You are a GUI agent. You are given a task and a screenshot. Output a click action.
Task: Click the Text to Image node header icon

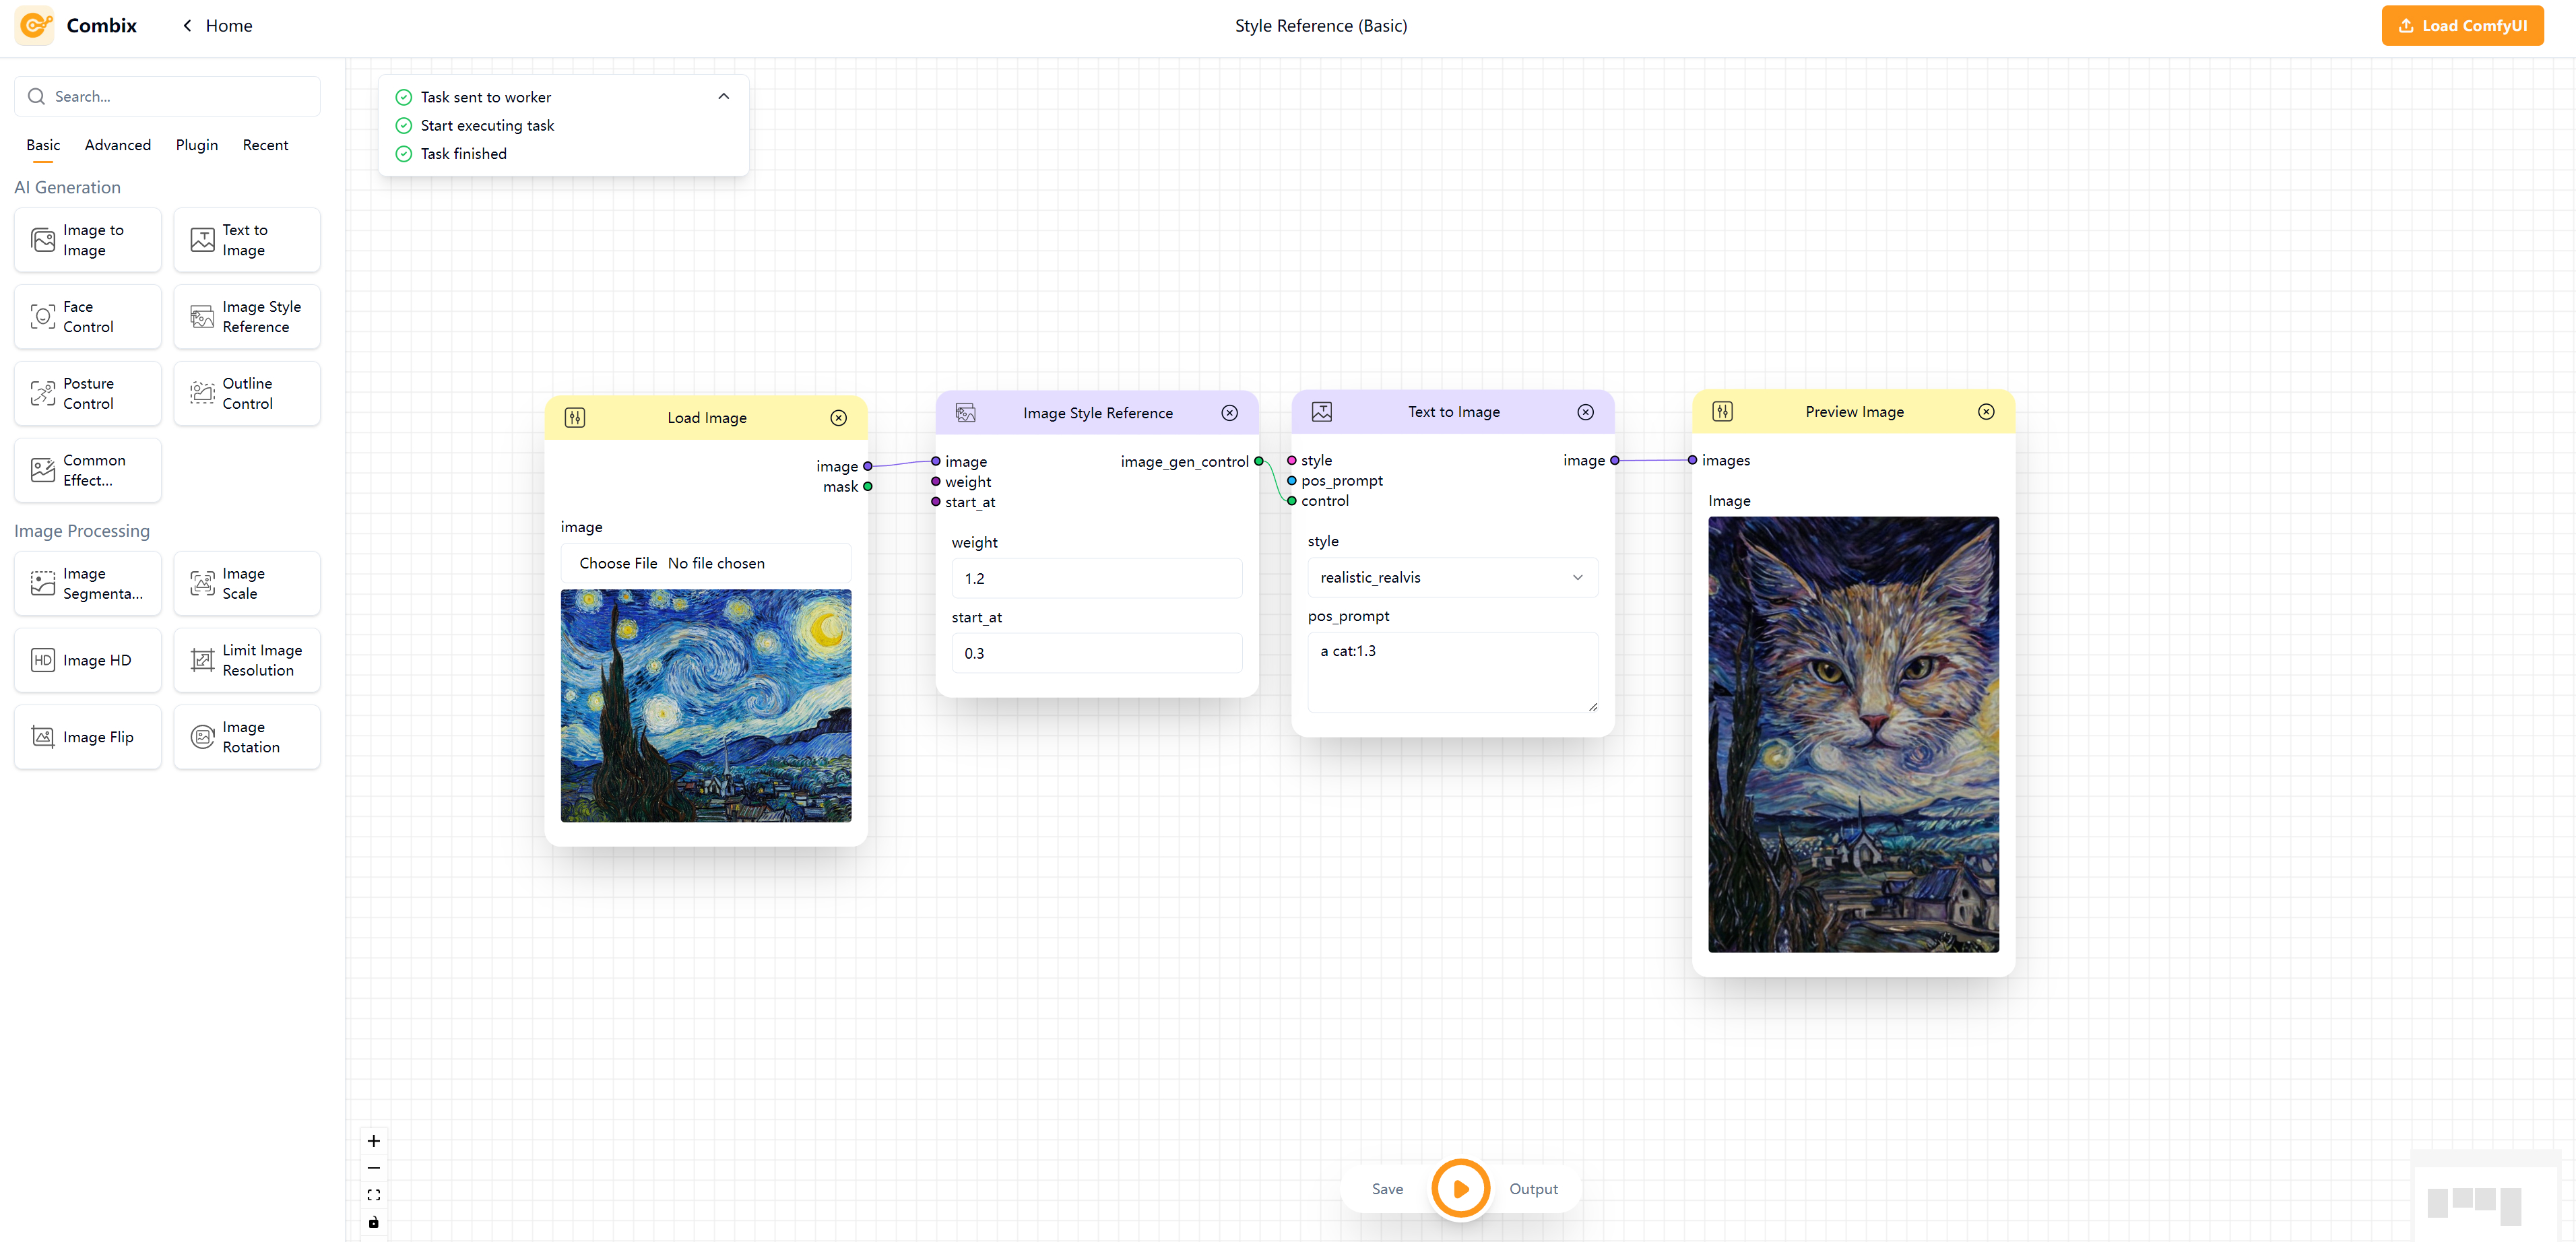(1322, 412)
